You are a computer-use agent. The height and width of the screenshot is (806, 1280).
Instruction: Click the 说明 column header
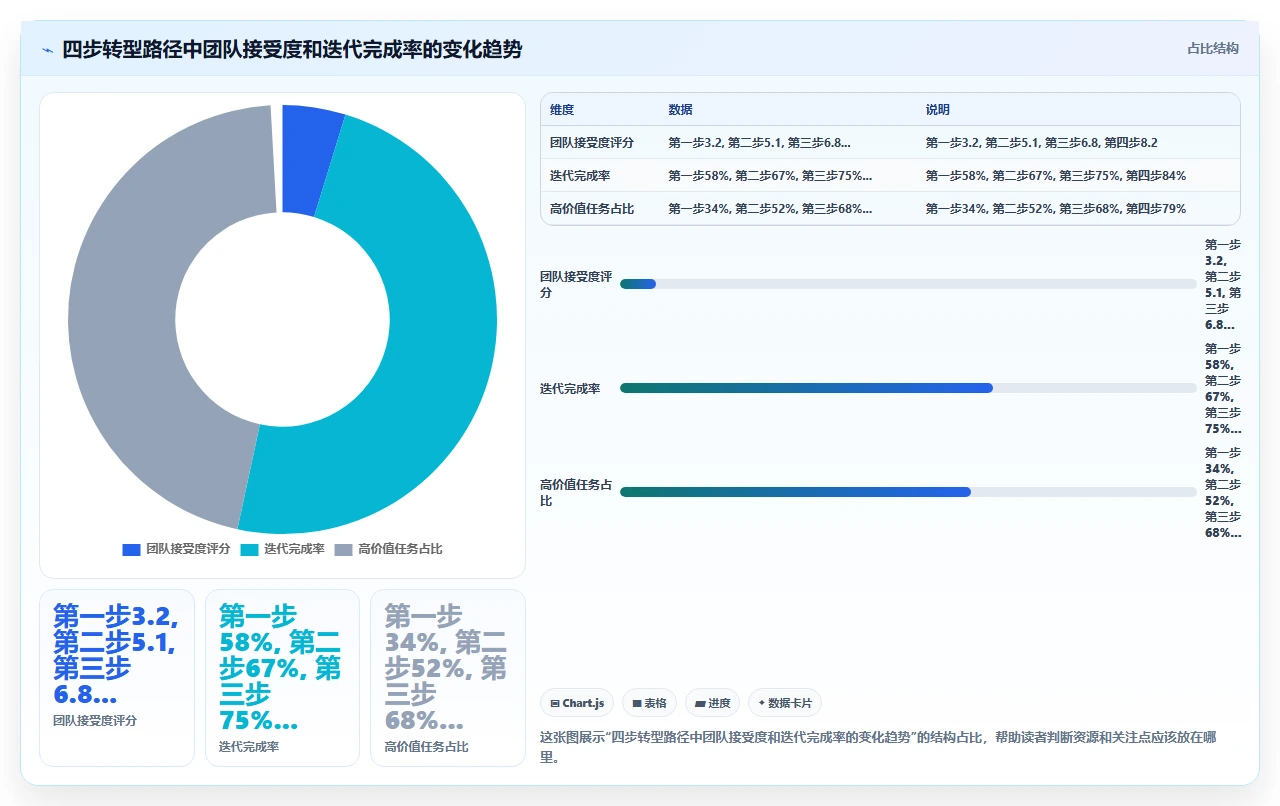click(938, 110)
